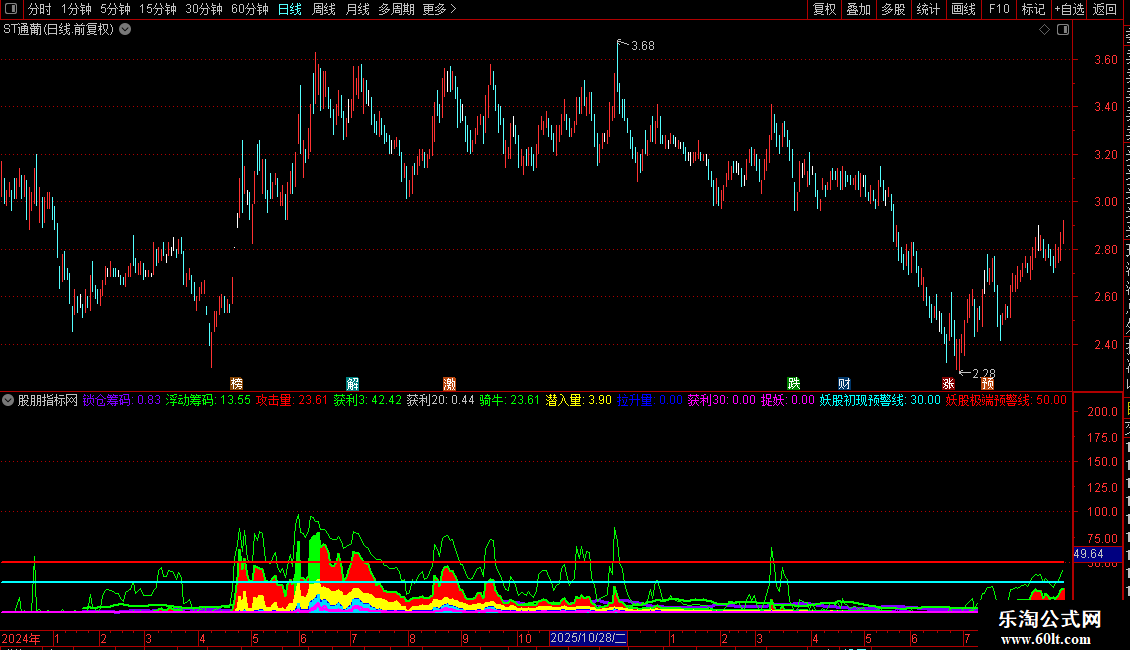Add stock with +自选 button
1130x650 pixels.
[x=1069, y=9]
